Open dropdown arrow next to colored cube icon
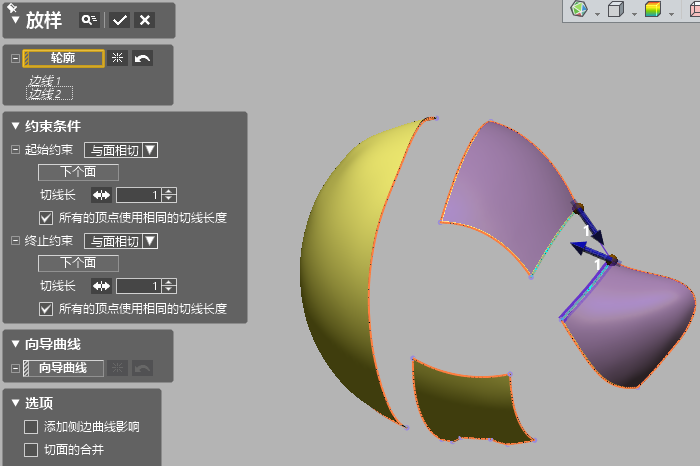 tap(671, 15)
